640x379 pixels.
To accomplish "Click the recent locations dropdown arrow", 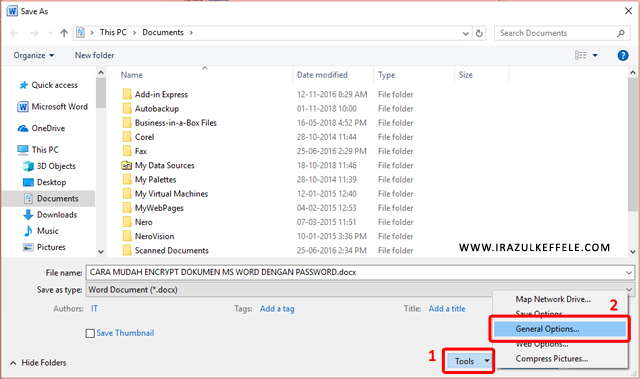I will coord(50,33).
